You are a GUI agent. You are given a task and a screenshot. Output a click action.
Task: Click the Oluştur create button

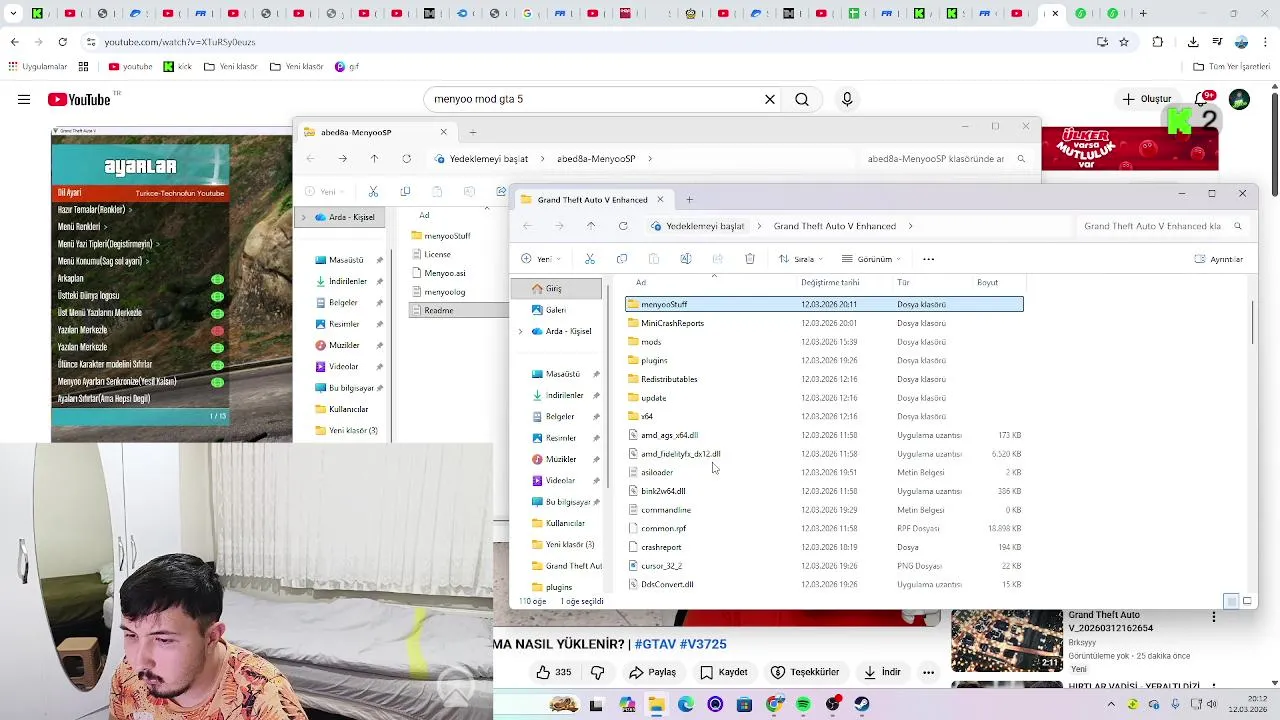coord(1147,99)
